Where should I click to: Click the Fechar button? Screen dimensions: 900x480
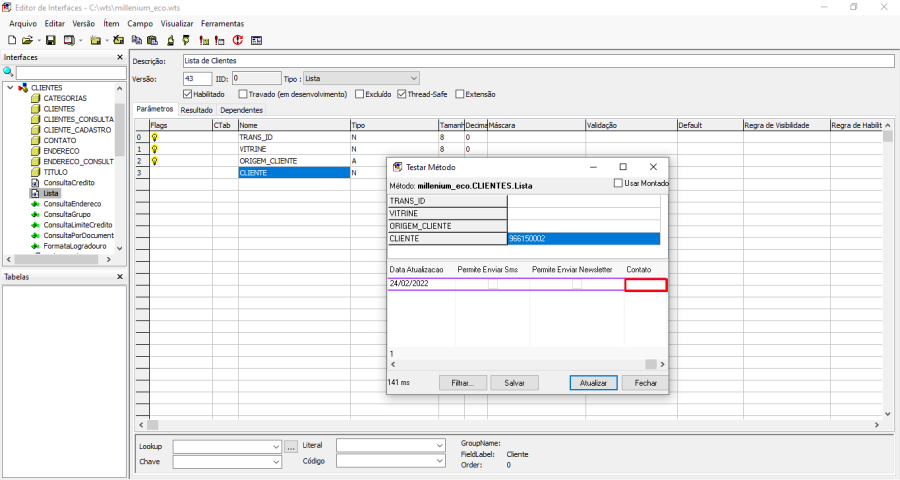pyautogui.click(x=646, y=383)
